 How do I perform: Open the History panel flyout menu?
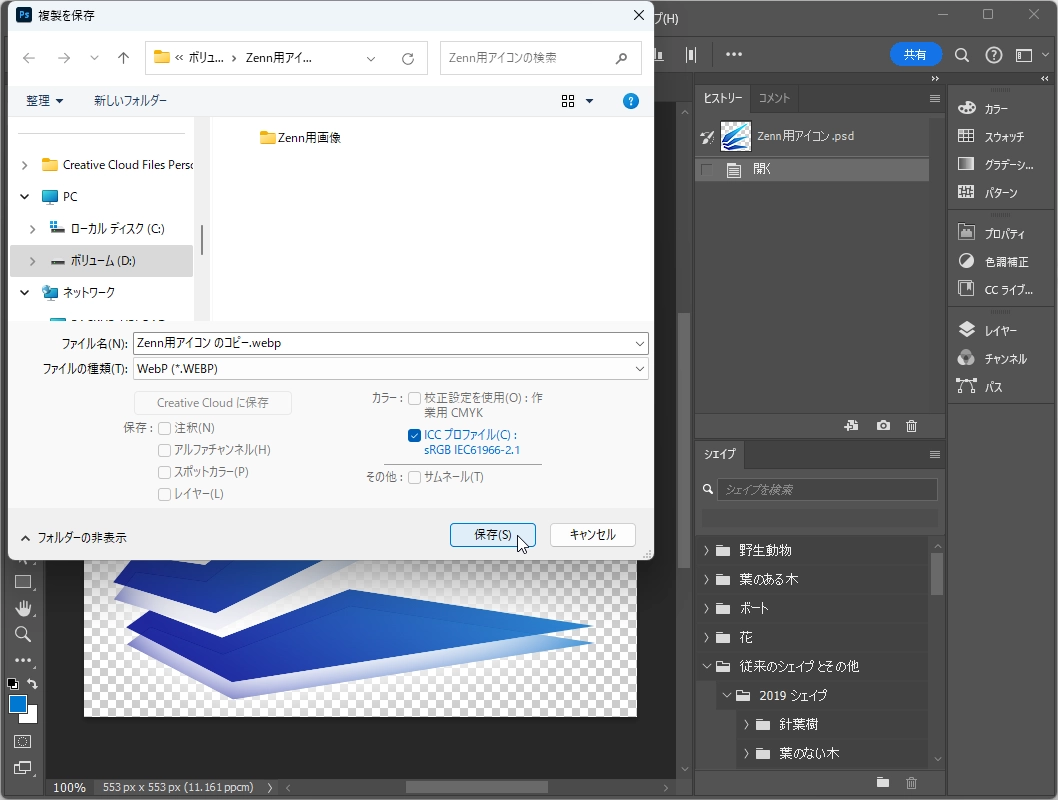tap(935, 98)
